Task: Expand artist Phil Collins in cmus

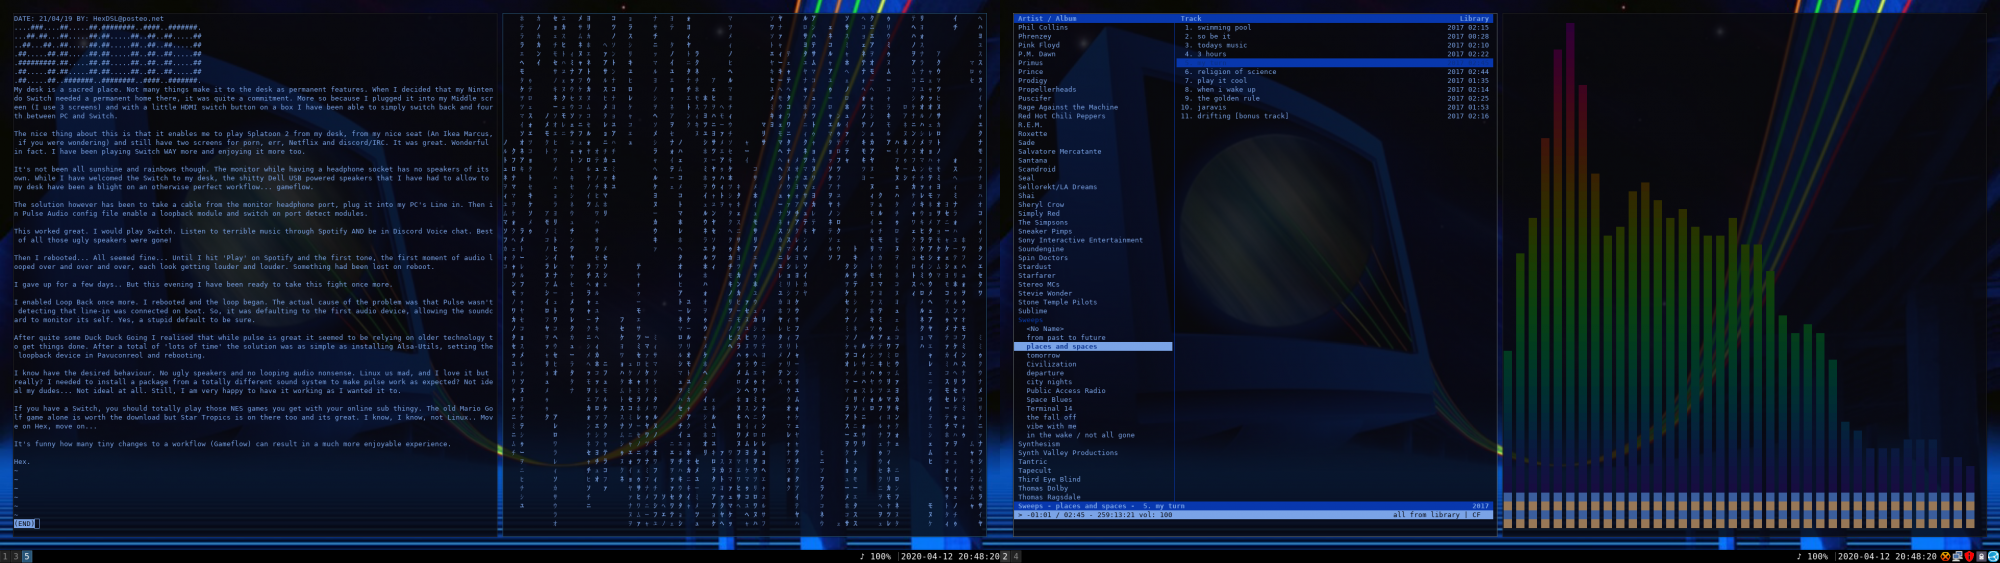Action: pos(1043,28)
